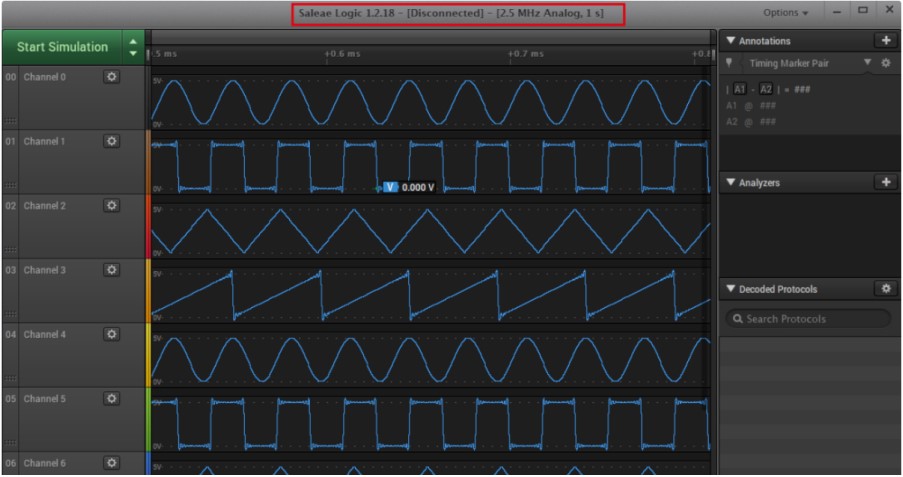Click the Channel 2 gear icon

(x=112, y=206)
